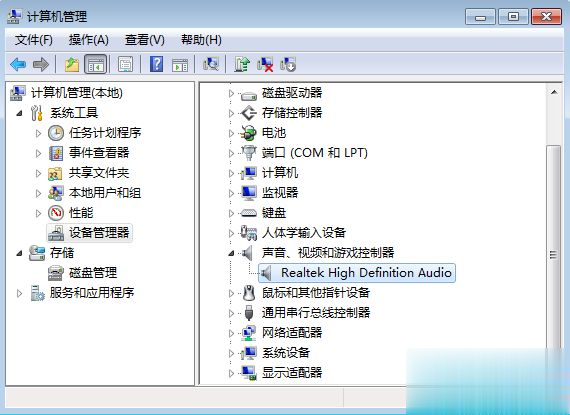Select the 人体学输入设备 label
The image size is (570, 415).
[304, 233]
